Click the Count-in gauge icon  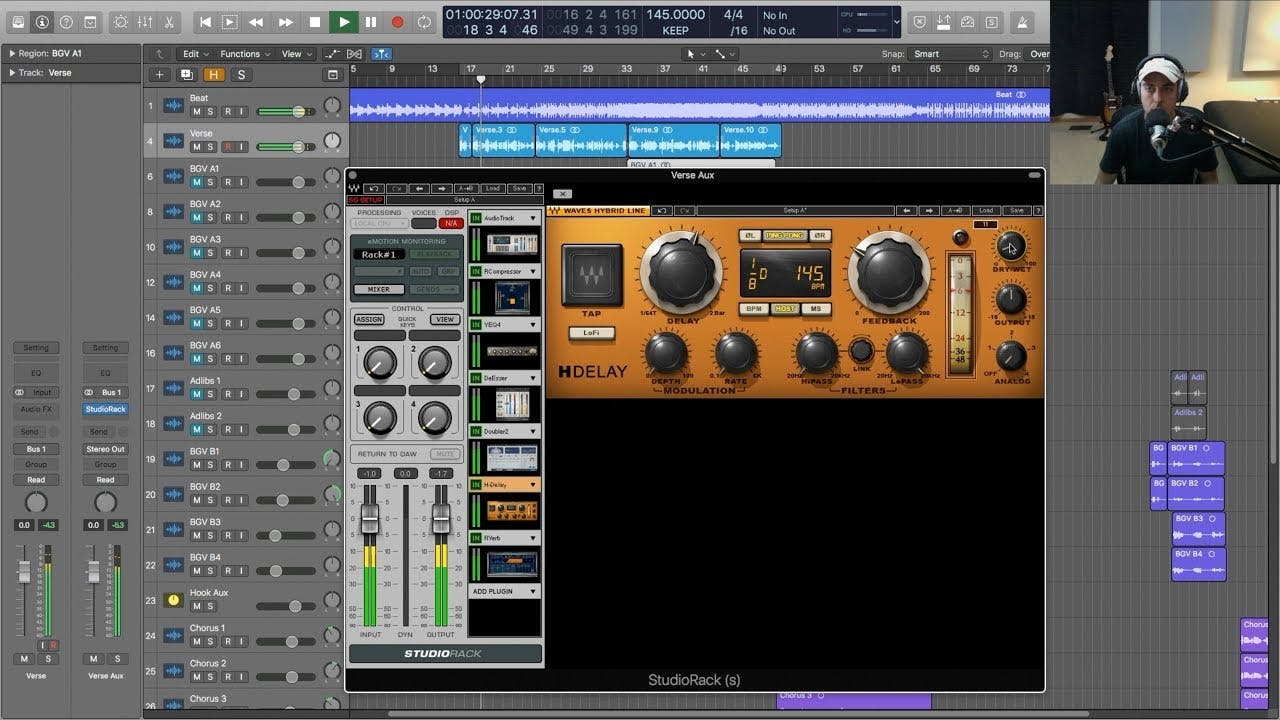pos(967,21)
